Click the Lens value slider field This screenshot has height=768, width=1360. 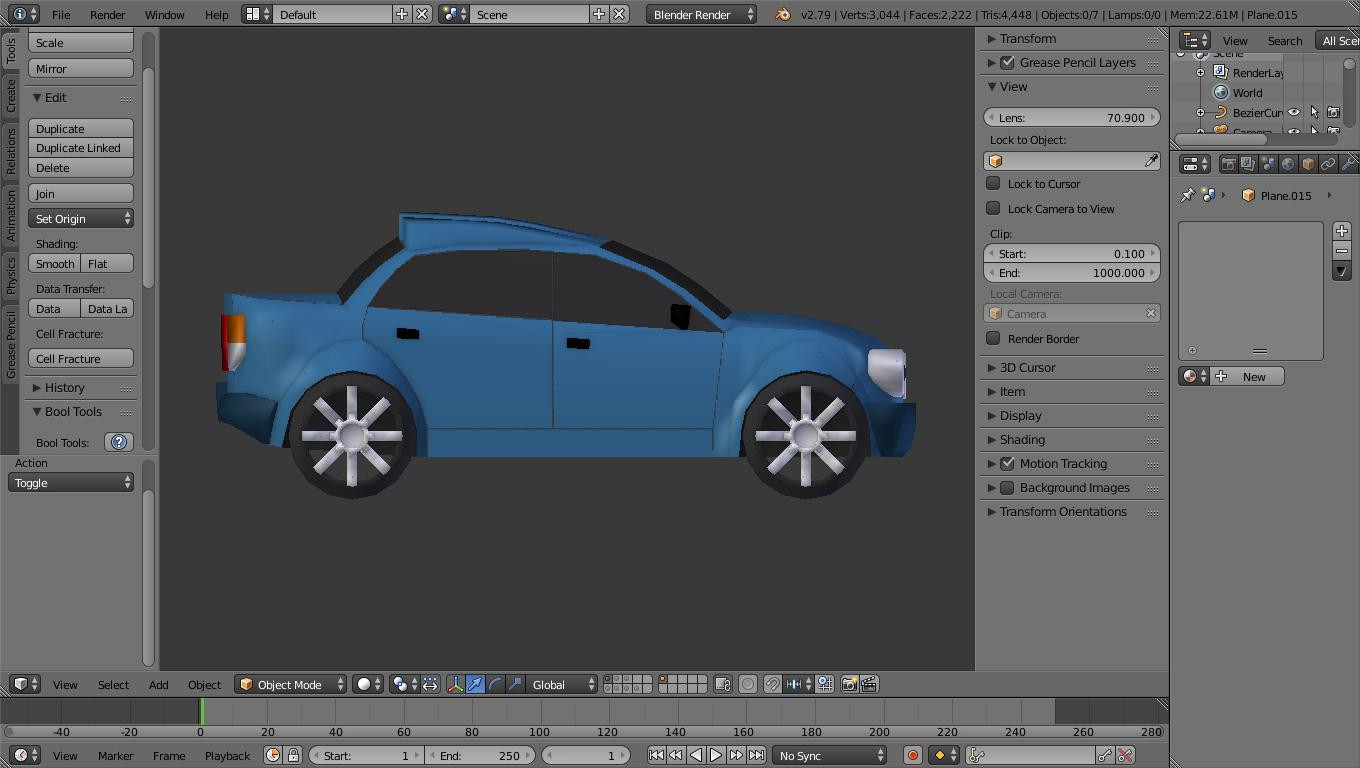1071,117
